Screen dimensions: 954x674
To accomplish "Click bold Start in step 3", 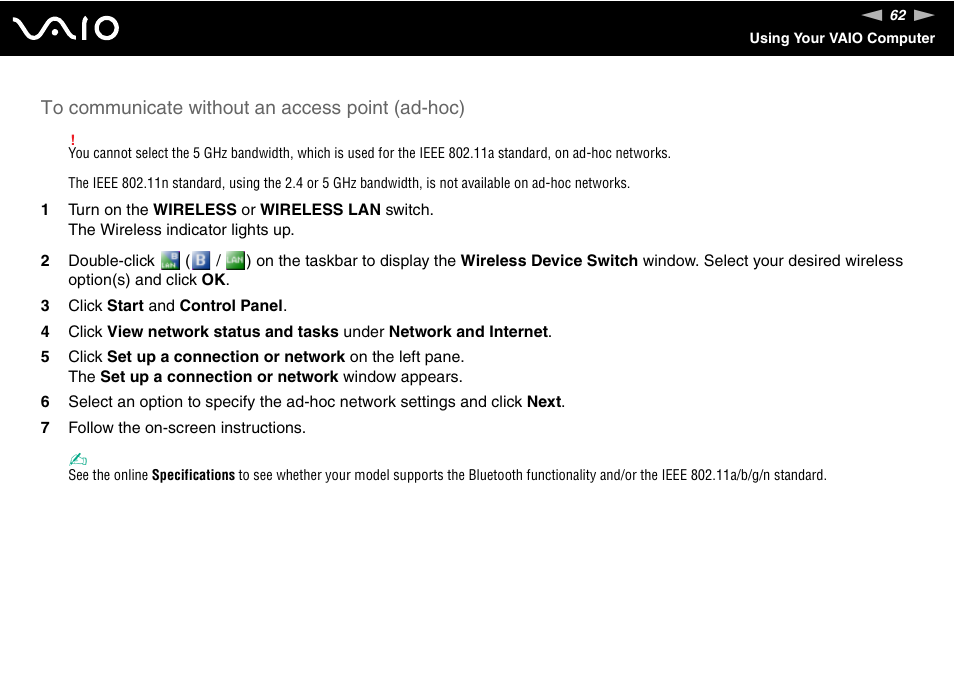I will point(125,306).
